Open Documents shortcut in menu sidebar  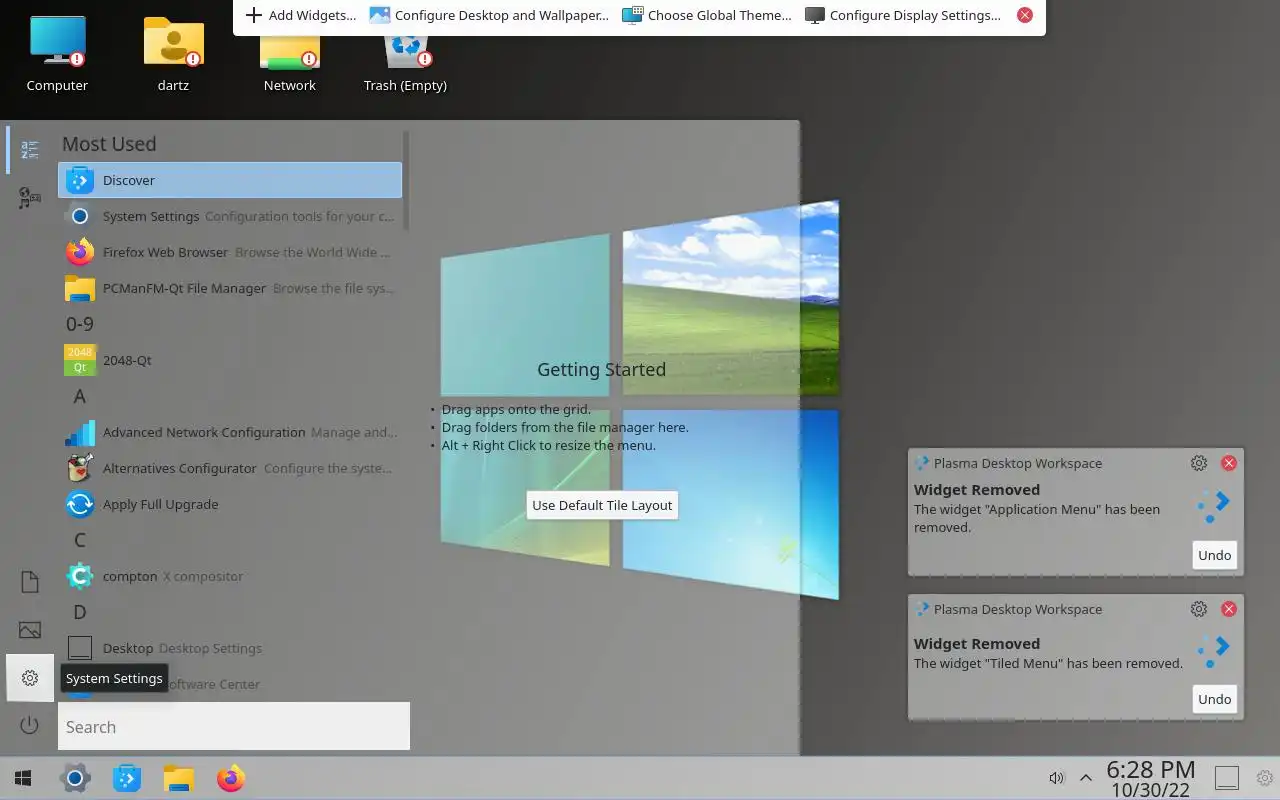pos(30,582)
